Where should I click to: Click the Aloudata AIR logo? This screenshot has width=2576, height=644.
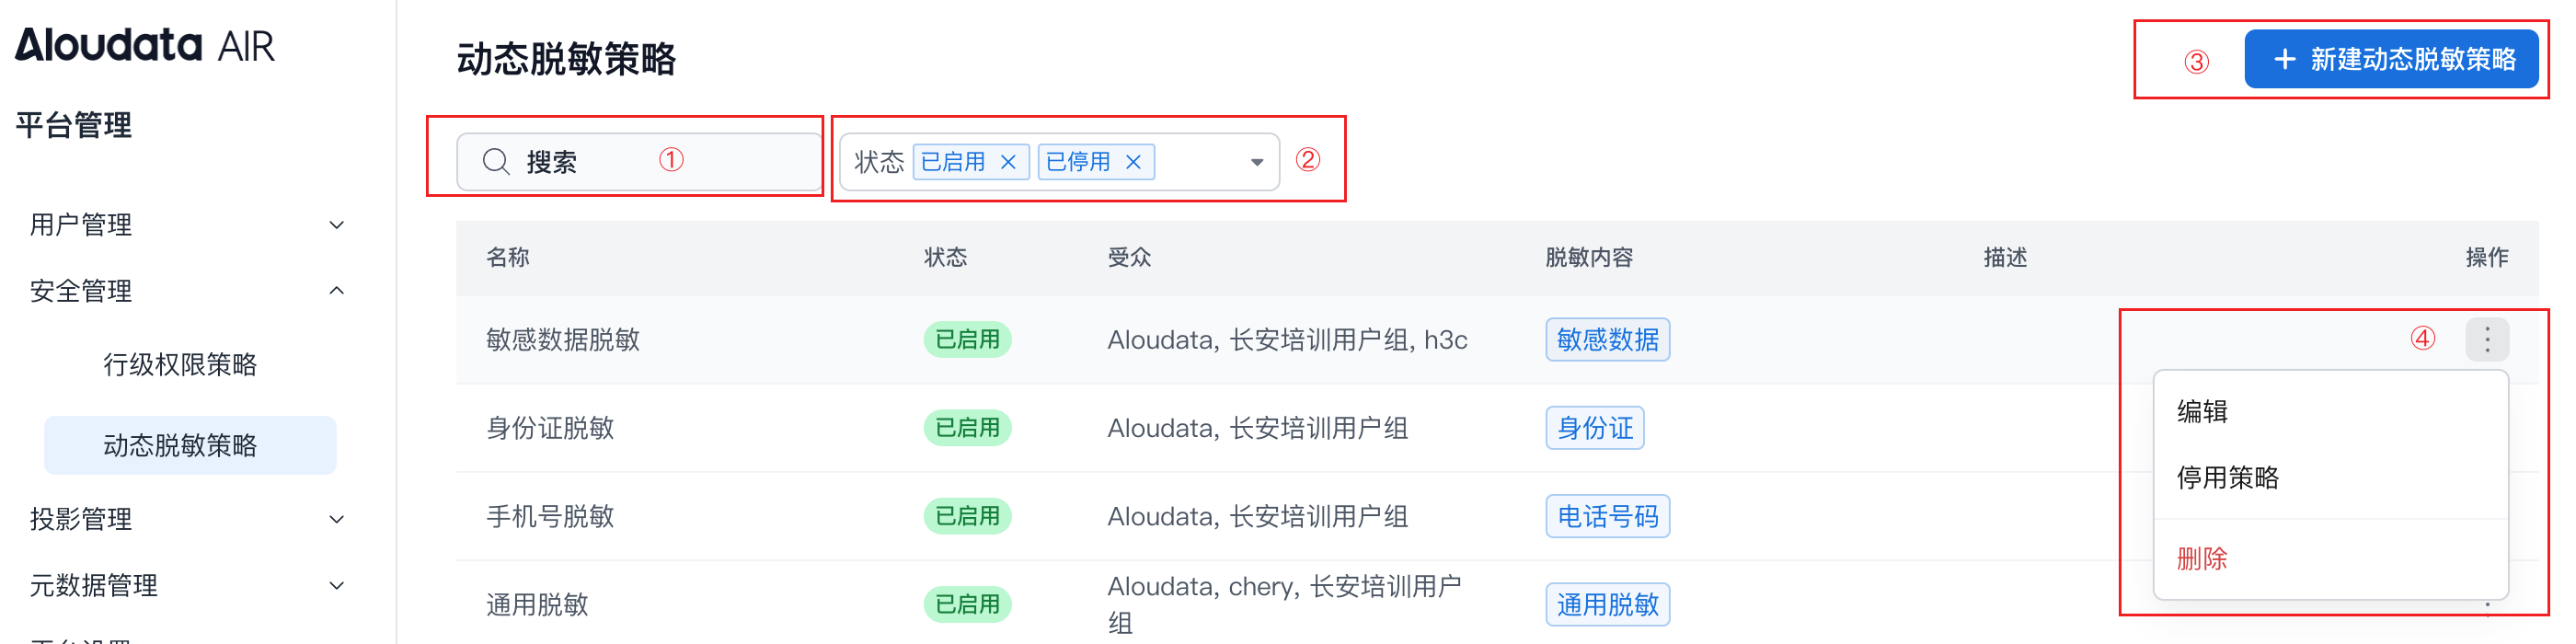point(144,45)
